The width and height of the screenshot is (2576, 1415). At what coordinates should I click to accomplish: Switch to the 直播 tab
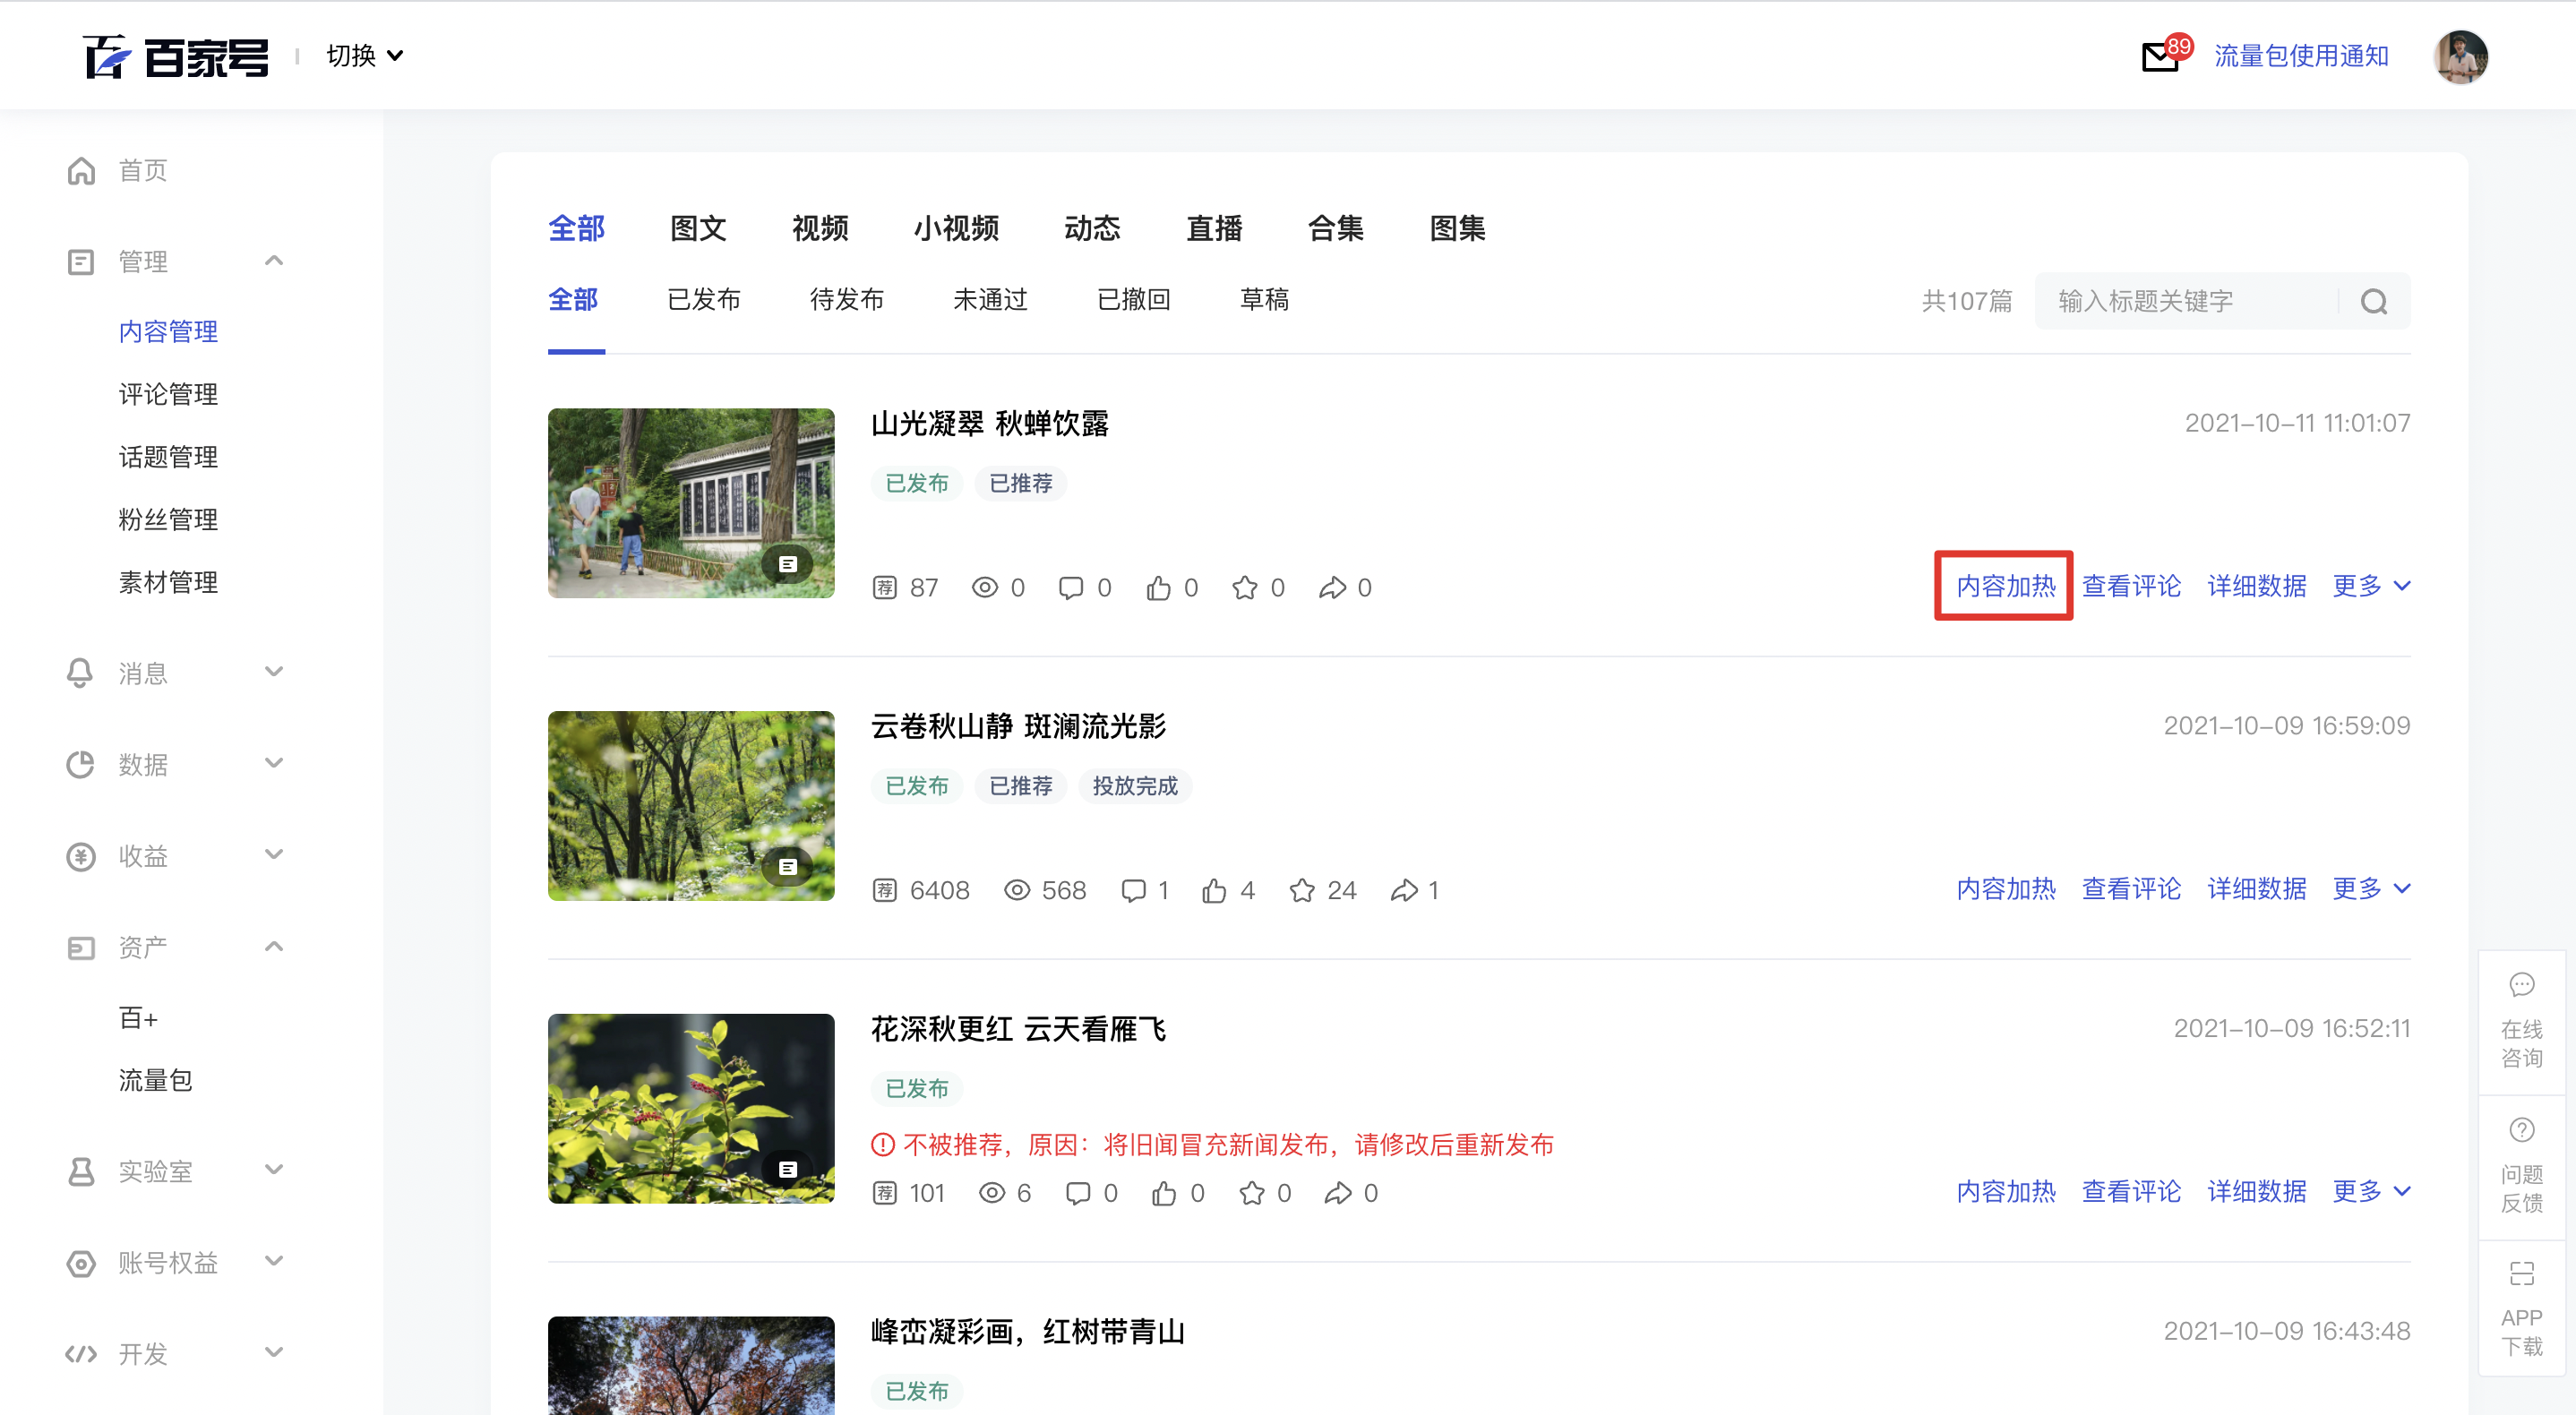(x=1214, y=229)
